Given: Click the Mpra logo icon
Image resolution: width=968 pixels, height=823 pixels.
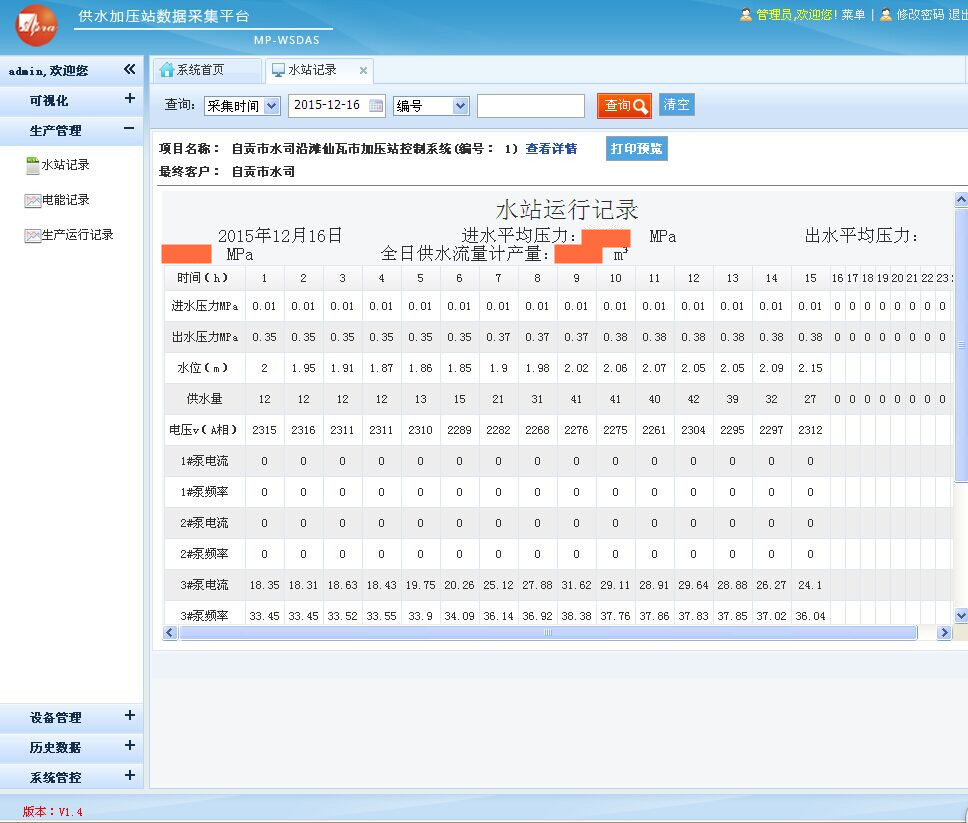Looking at the screenshot, I should tap(36, 26).
